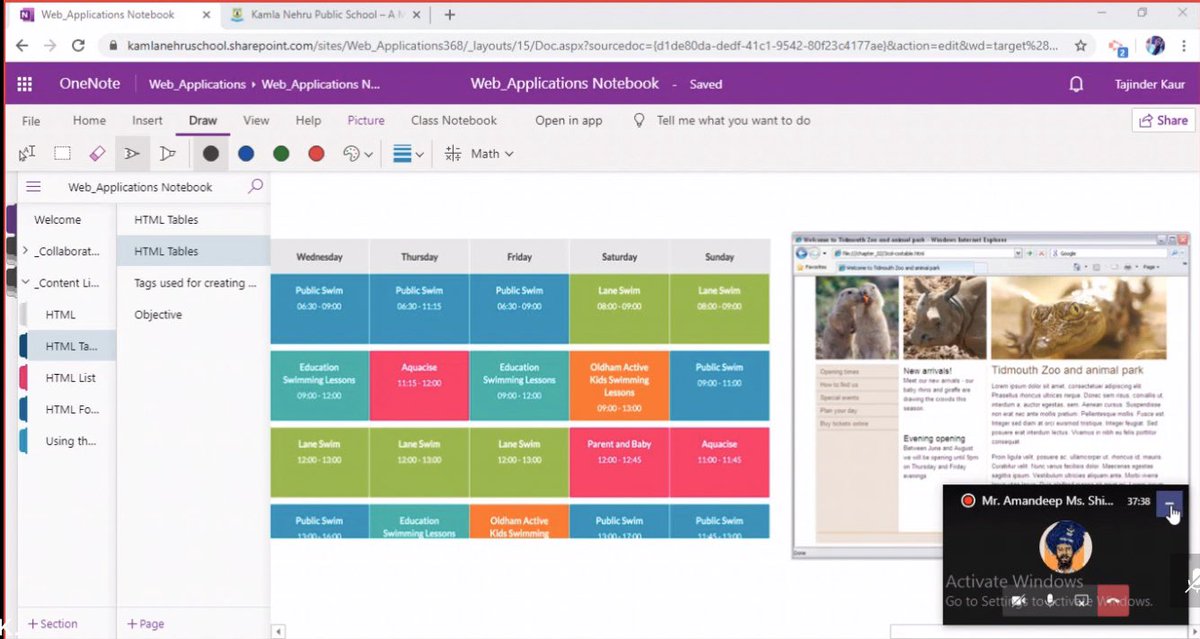Click the caller avatar in Teams window
1200x639 pixels.
(x=1066, y=546)
